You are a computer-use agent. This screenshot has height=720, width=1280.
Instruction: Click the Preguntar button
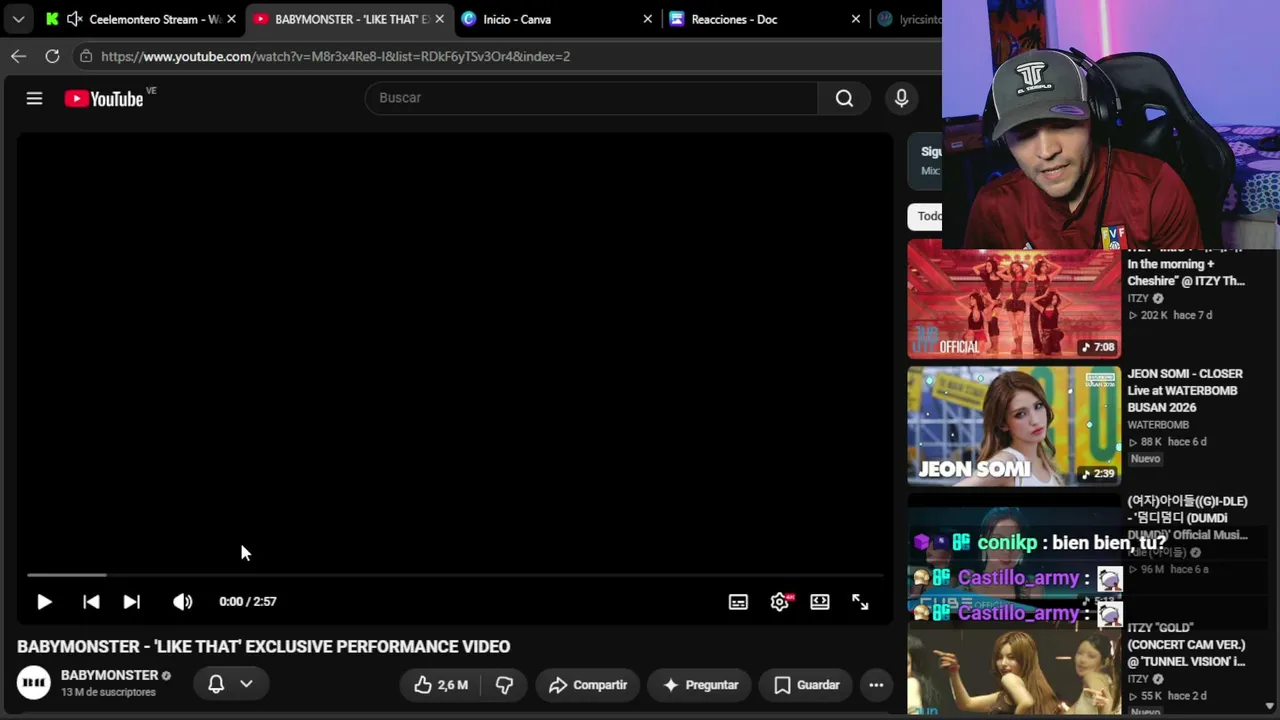700,685
